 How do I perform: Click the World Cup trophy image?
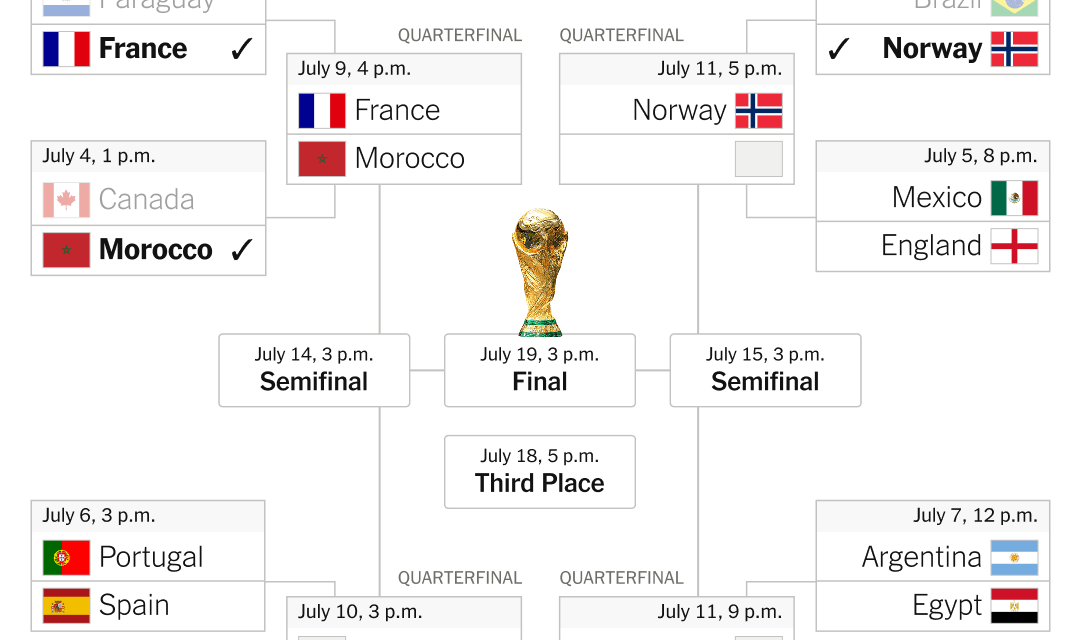(x=540, y=272)
